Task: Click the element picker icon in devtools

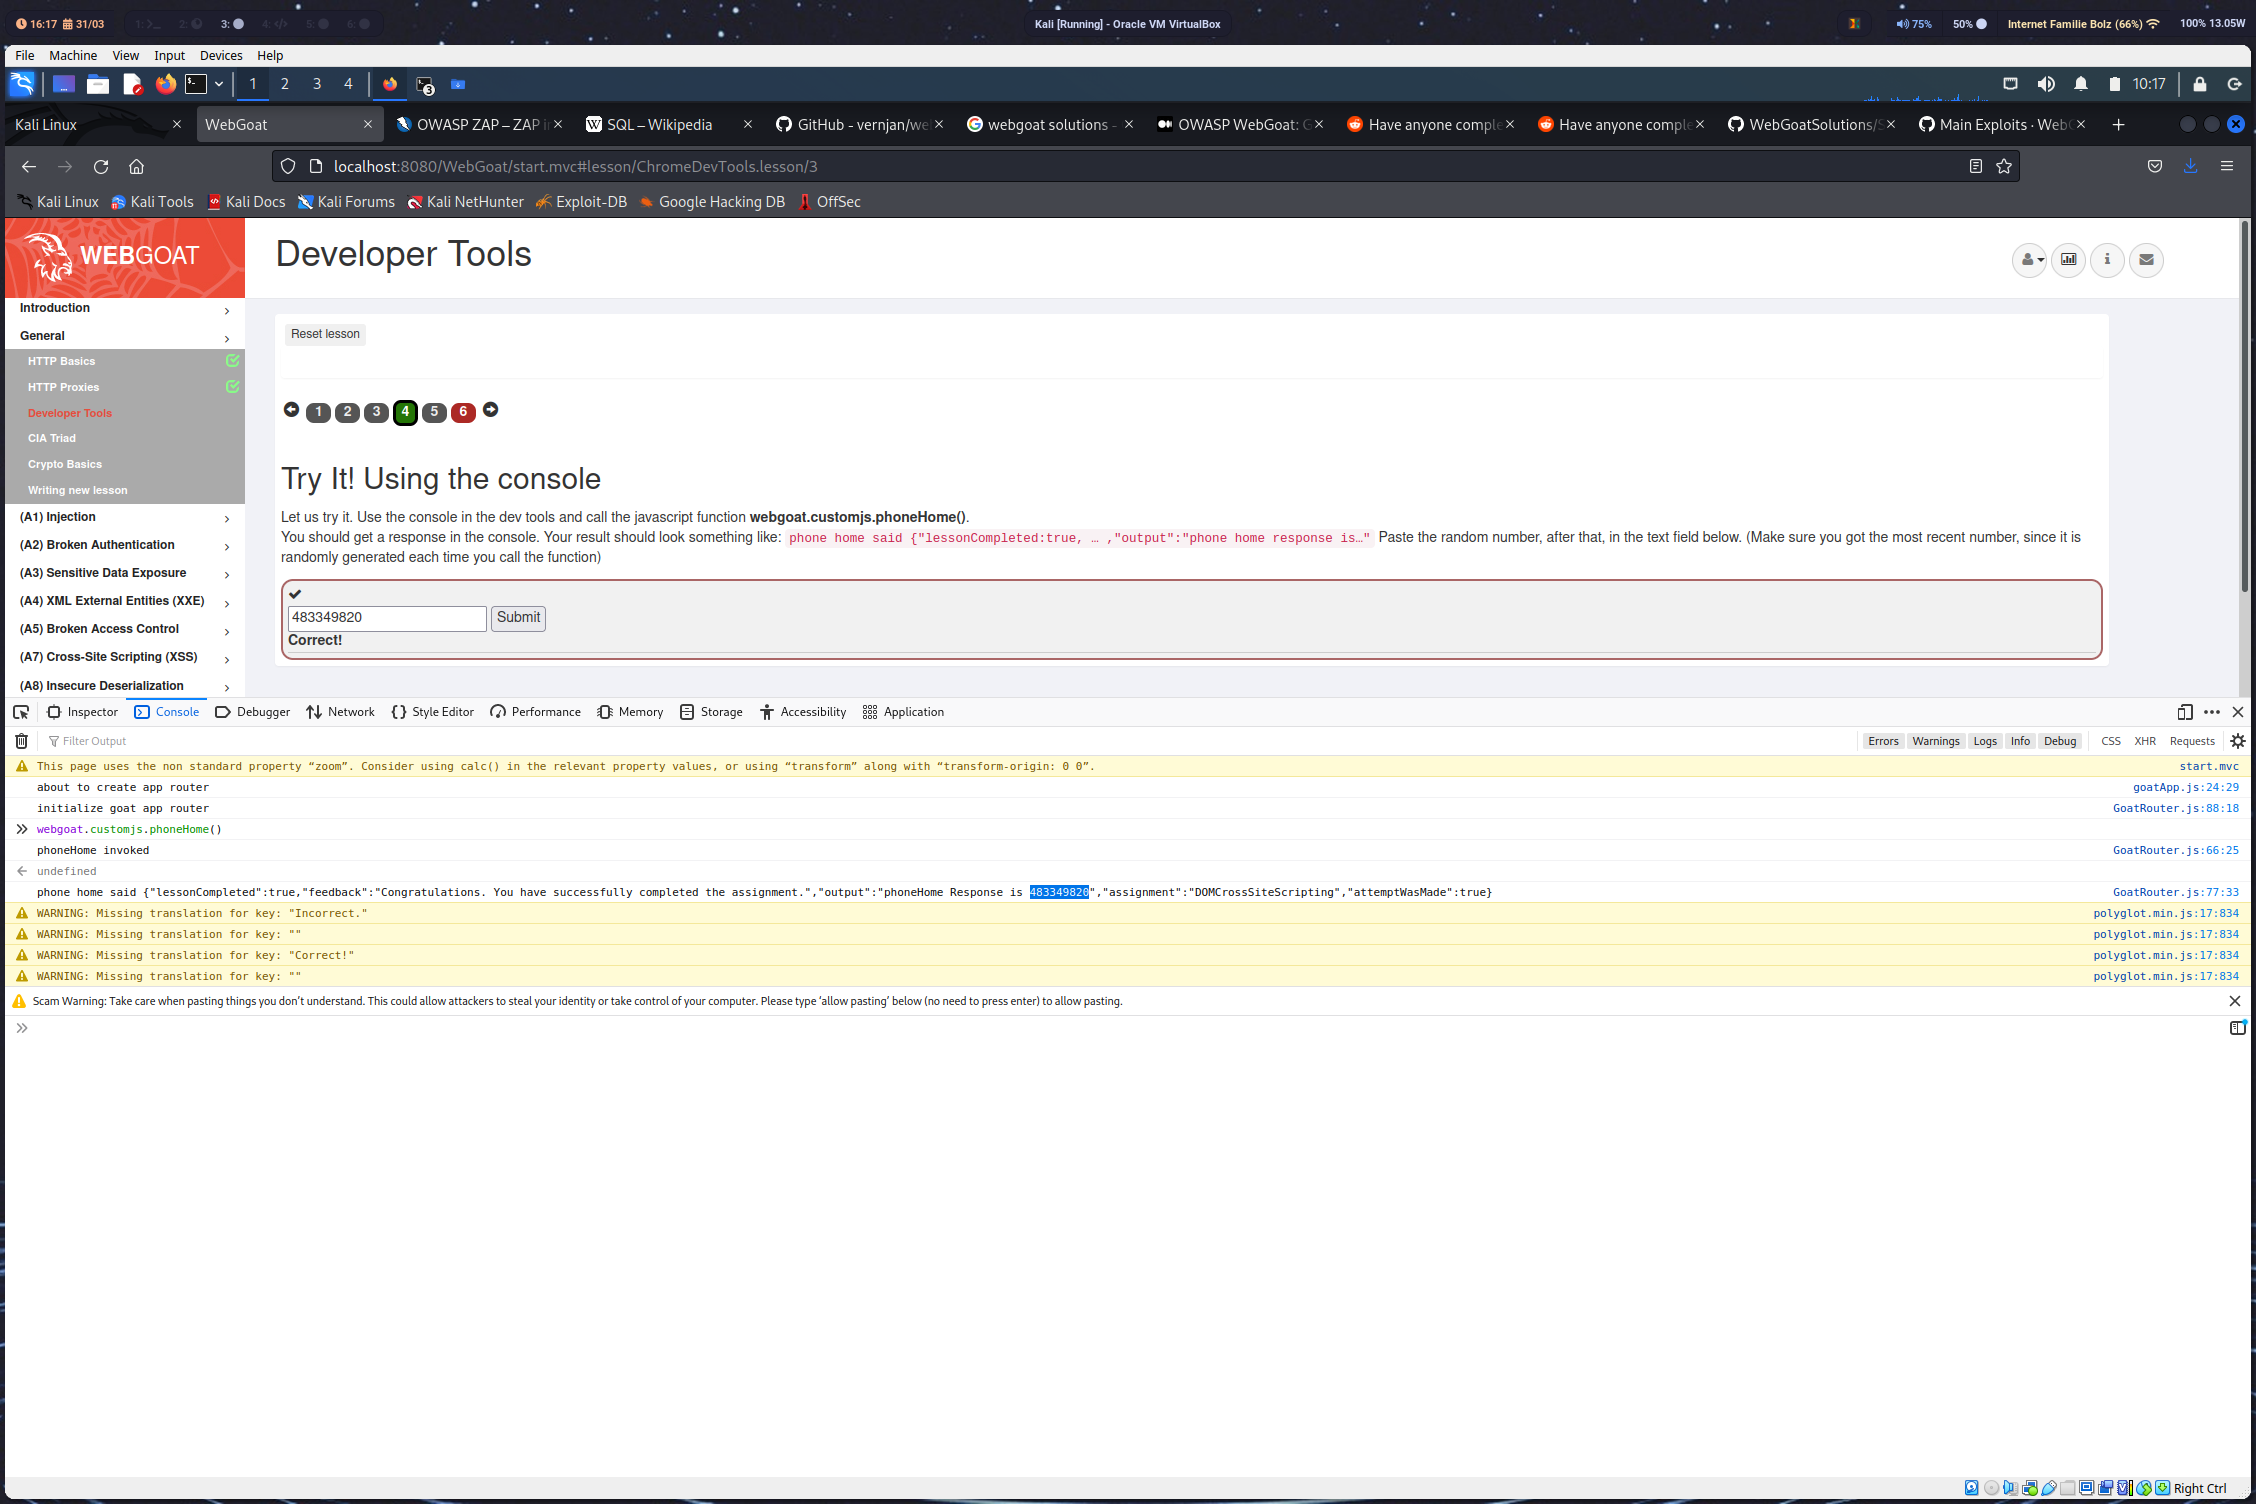Action: tap(21, 712)
